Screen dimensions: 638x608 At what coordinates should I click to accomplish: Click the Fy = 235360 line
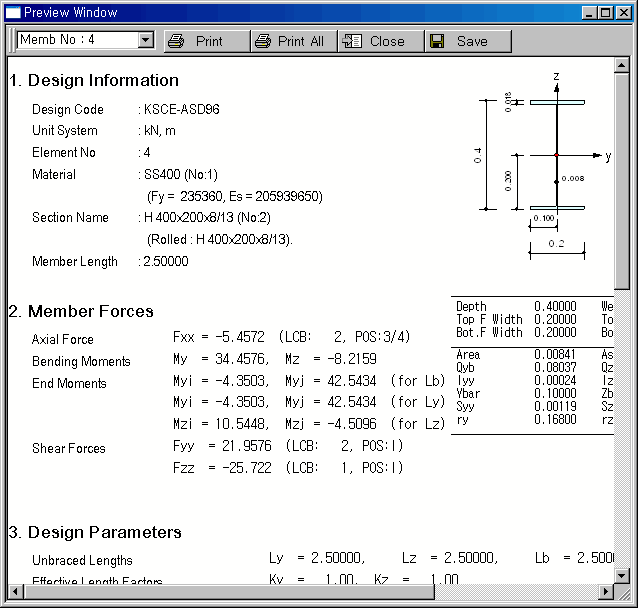click(235, 197)
